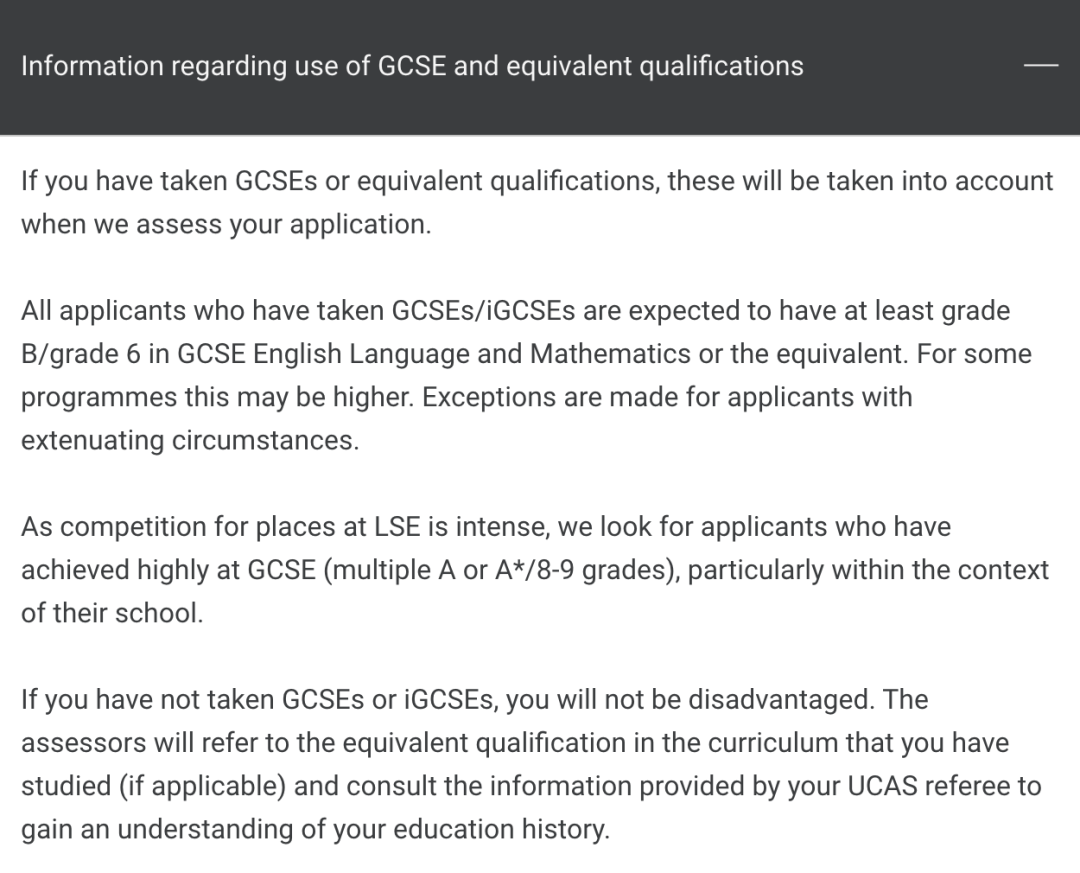This screenshot has width=1080, height=873.
Task: Click the word 'Mathematics' in the requirements text
Action: coord(610,354)
